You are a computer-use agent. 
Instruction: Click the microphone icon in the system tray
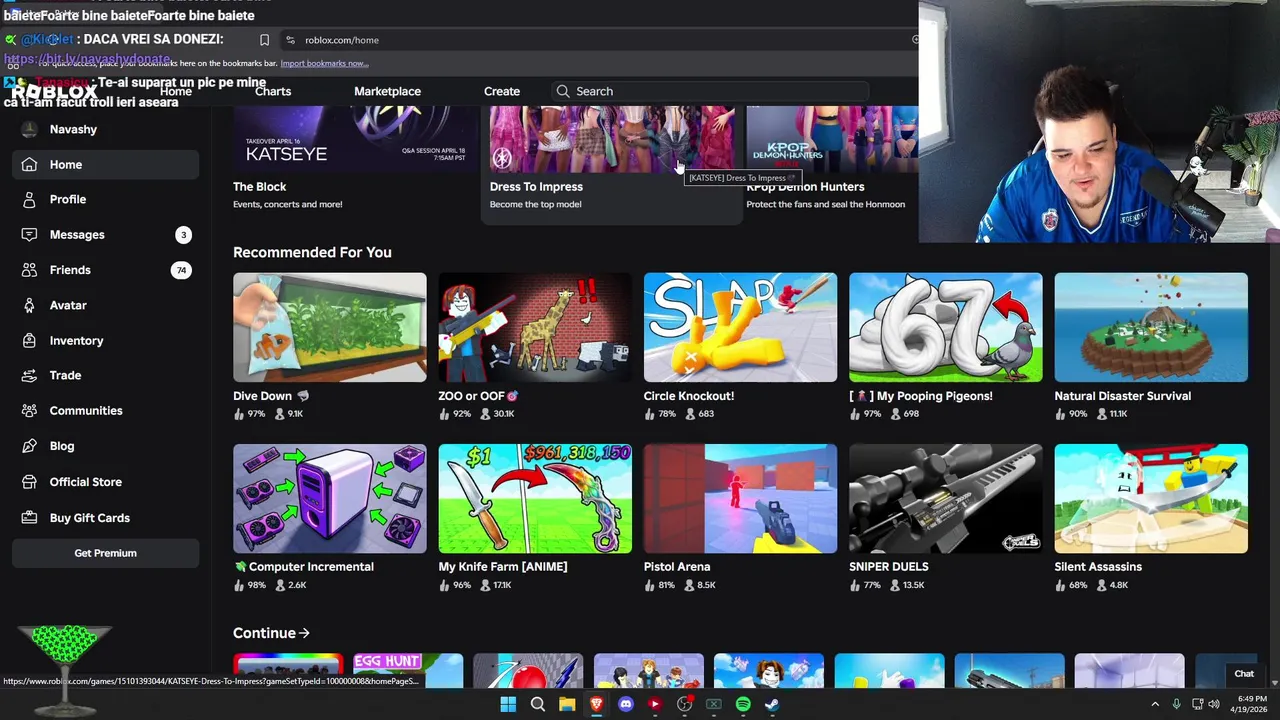click(1176, 704)
